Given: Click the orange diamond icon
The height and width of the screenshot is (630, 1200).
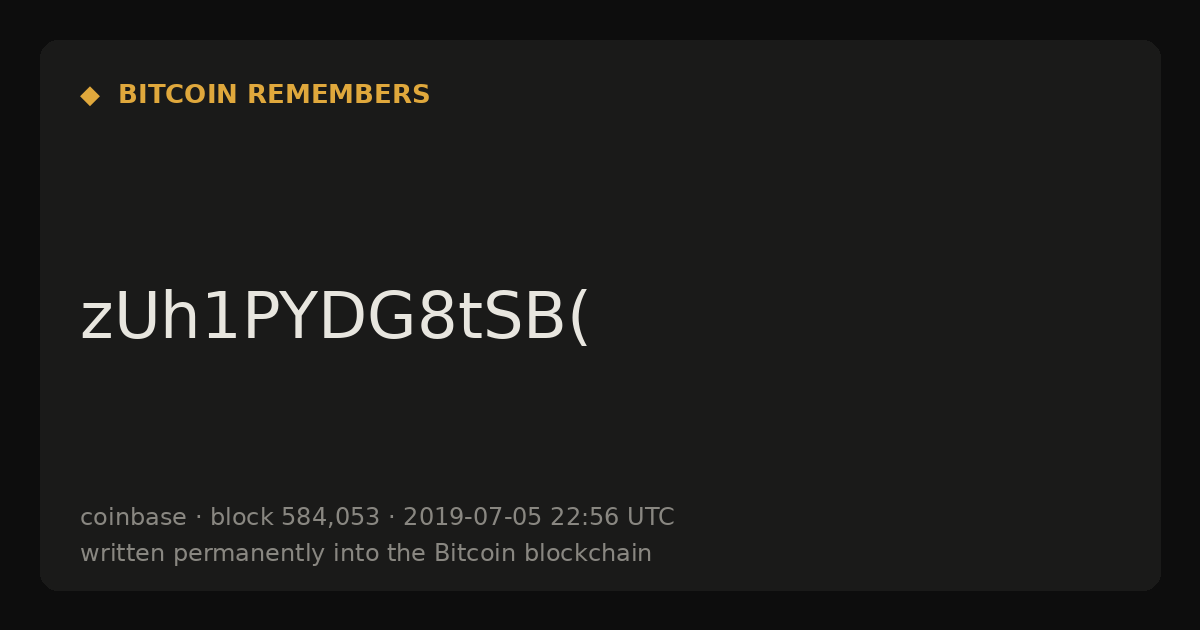Looking at the screenshot, I should pos(90,96).
